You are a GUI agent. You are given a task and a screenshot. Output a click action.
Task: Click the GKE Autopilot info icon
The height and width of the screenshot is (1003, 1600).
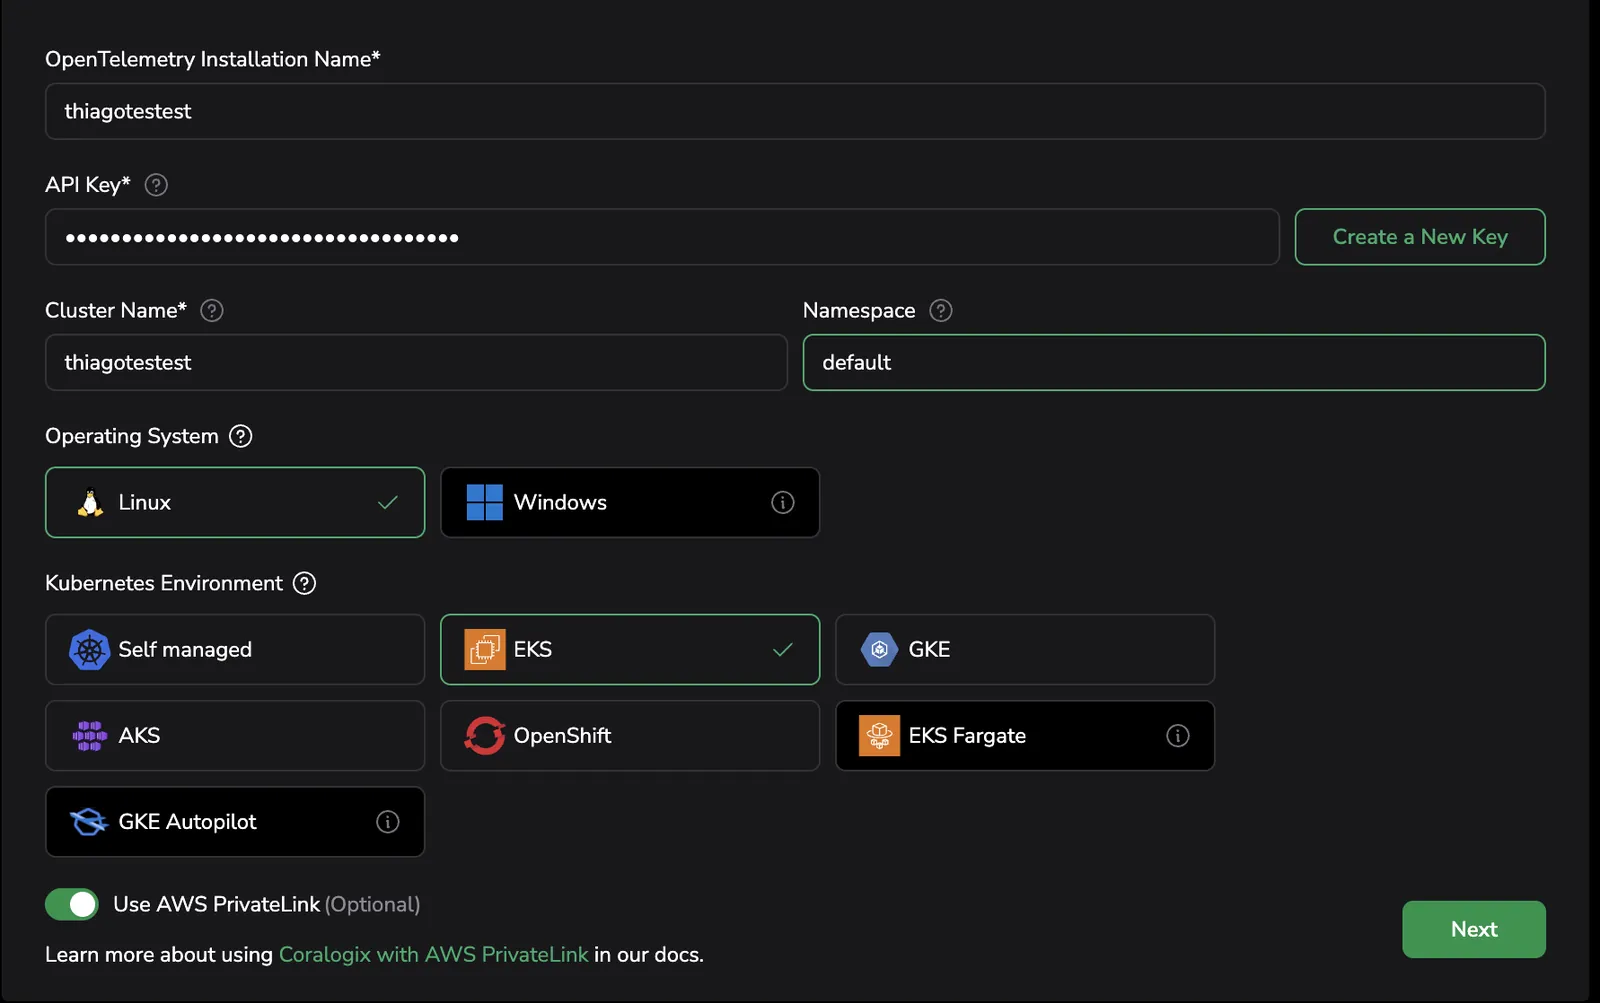click(x=388, y=822)
